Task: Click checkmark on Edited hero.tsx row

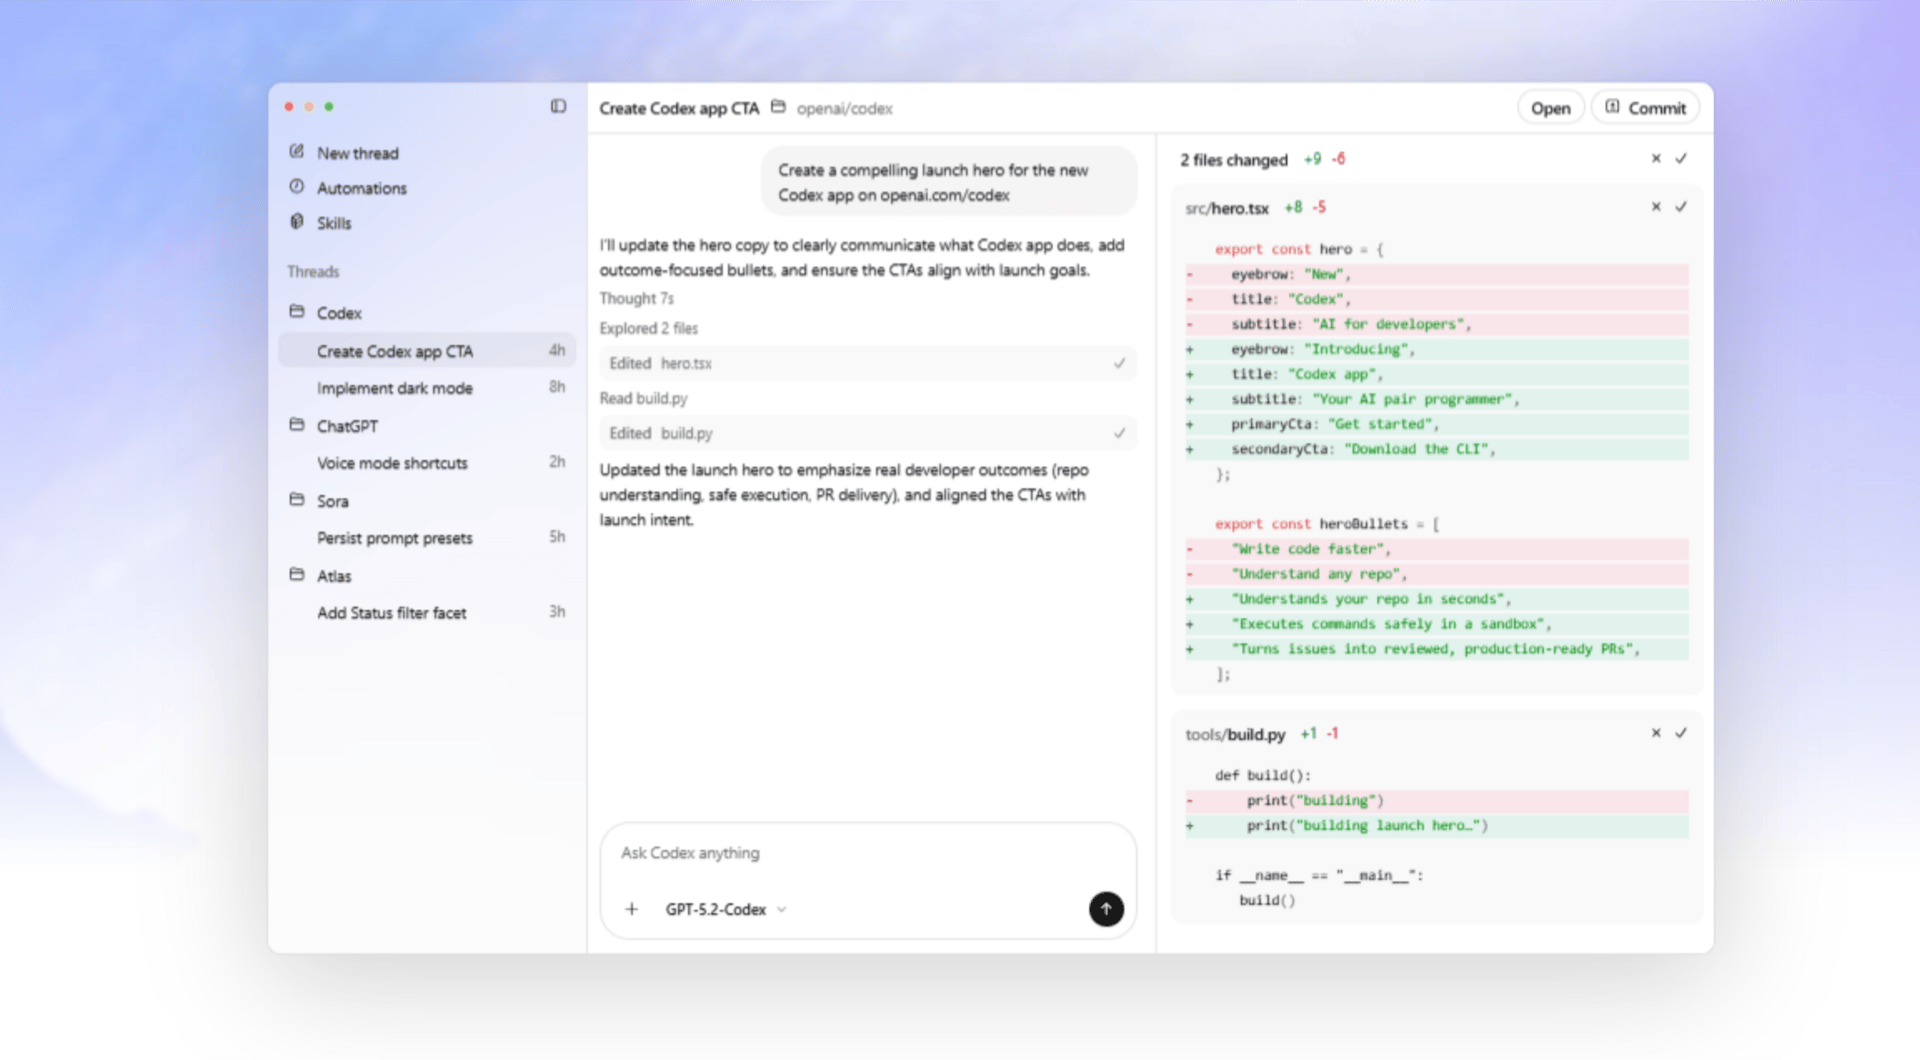Action: (x=1119, y=363)
